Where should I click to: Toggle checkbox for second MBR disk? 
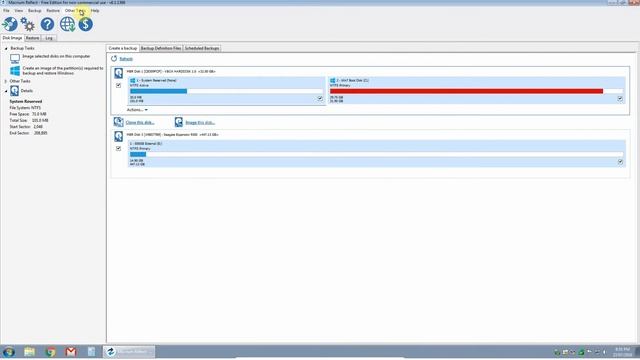click(x=118, y=149)
